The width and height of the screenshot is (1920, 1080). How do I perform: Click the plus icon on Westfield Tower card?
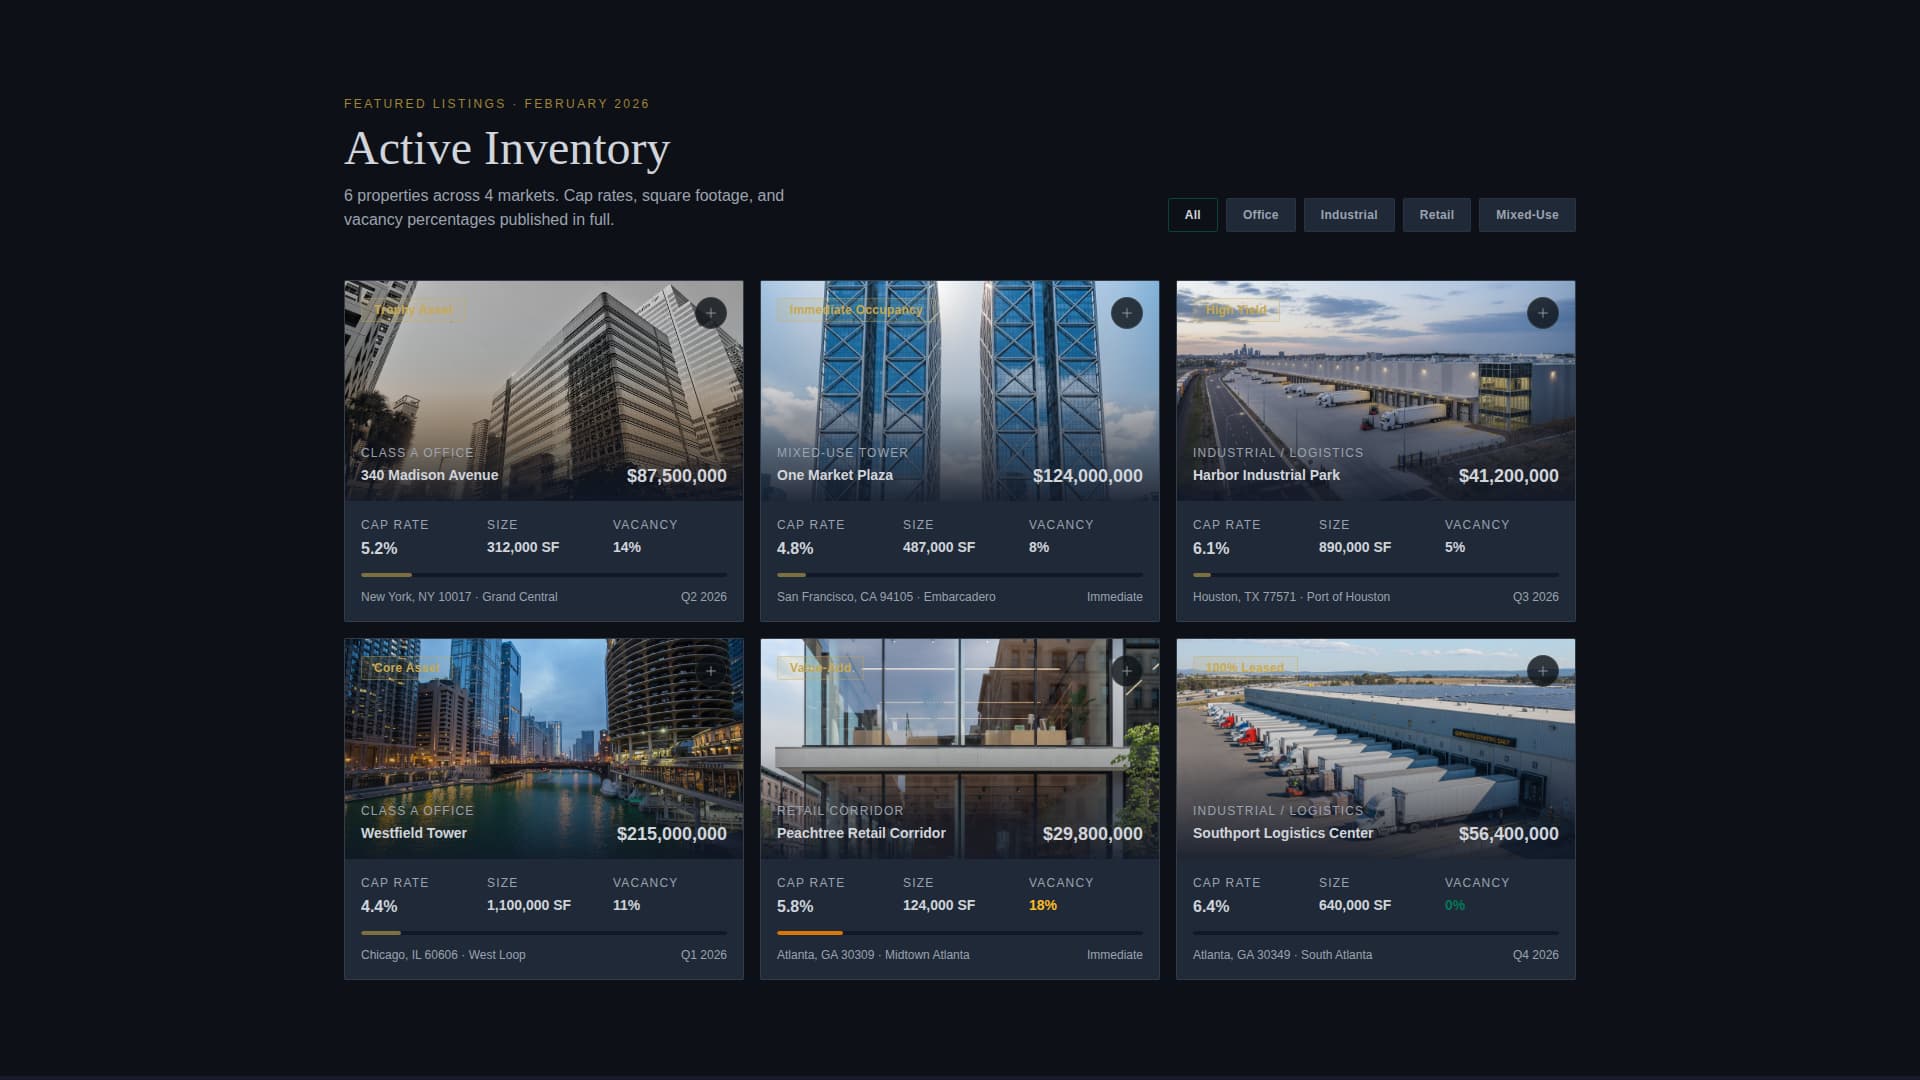[x=710, y=671]
